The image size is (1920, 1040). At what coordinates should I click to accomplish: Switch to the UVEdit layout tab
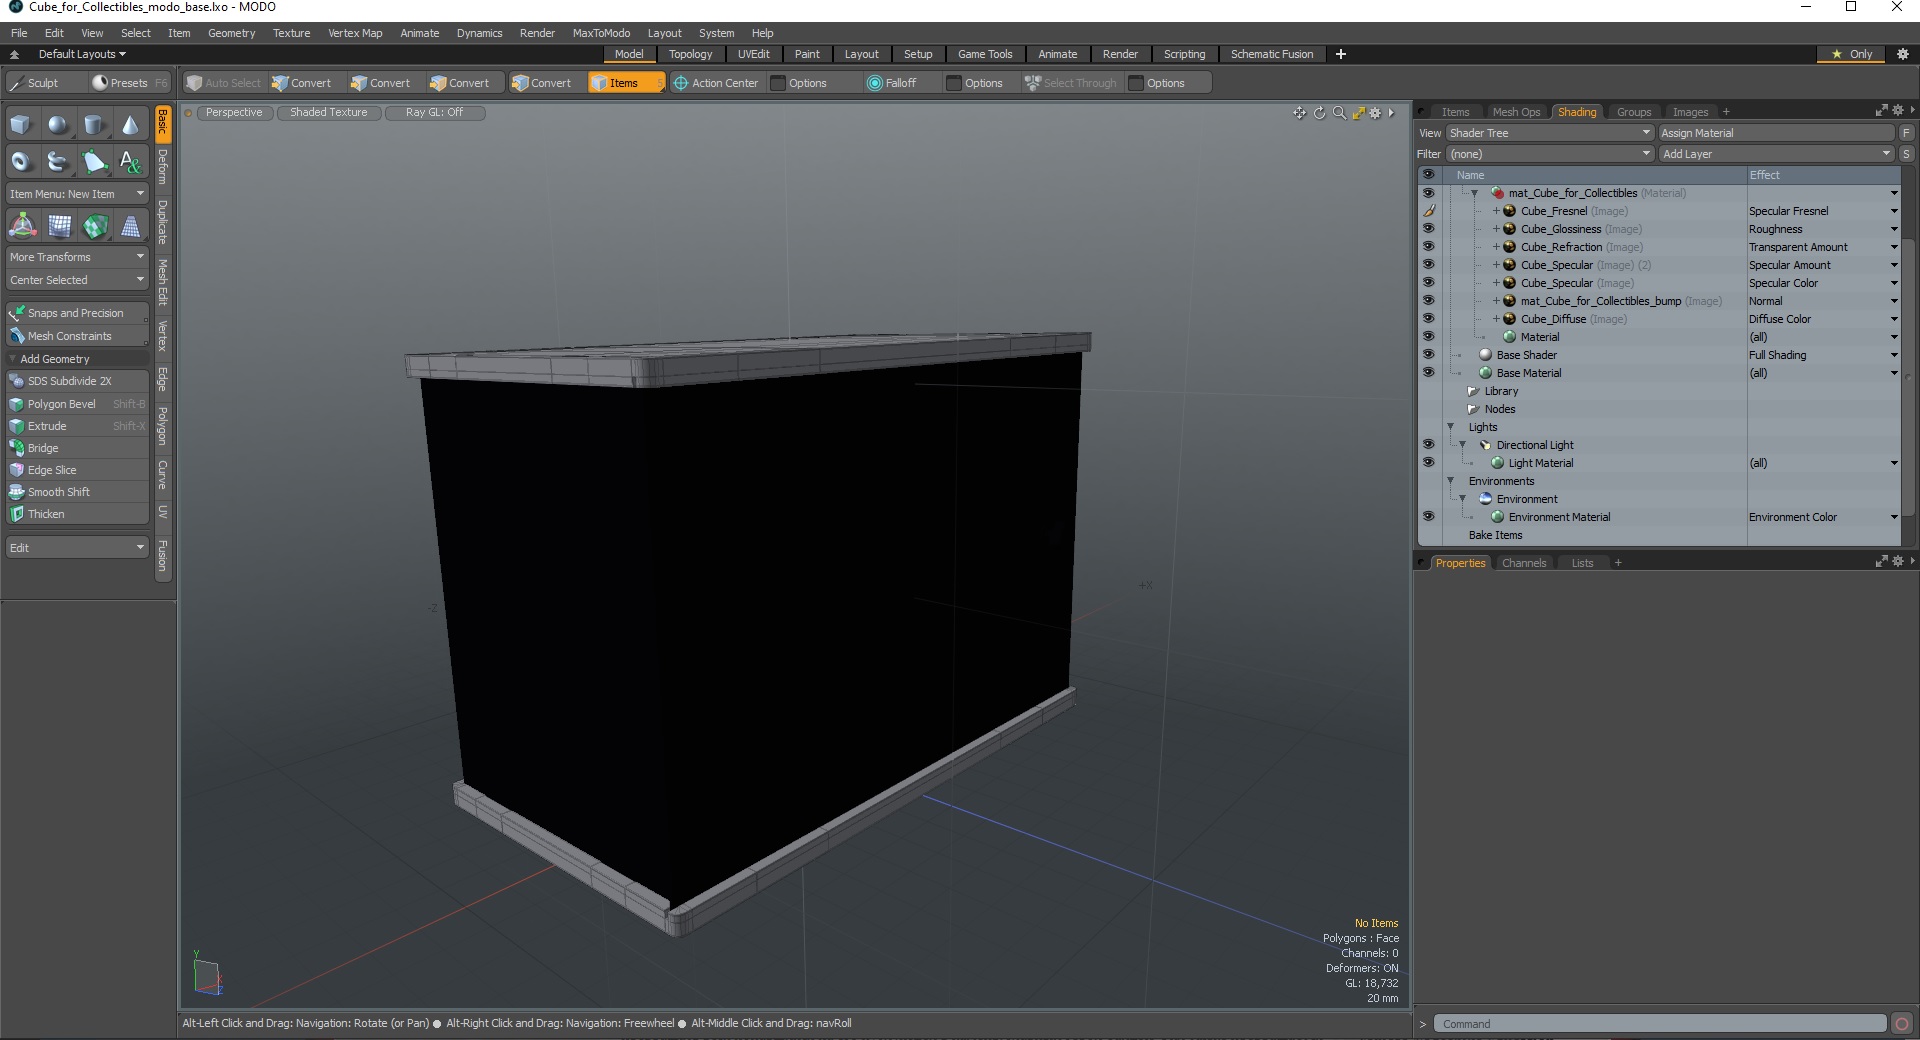[753, 54]
